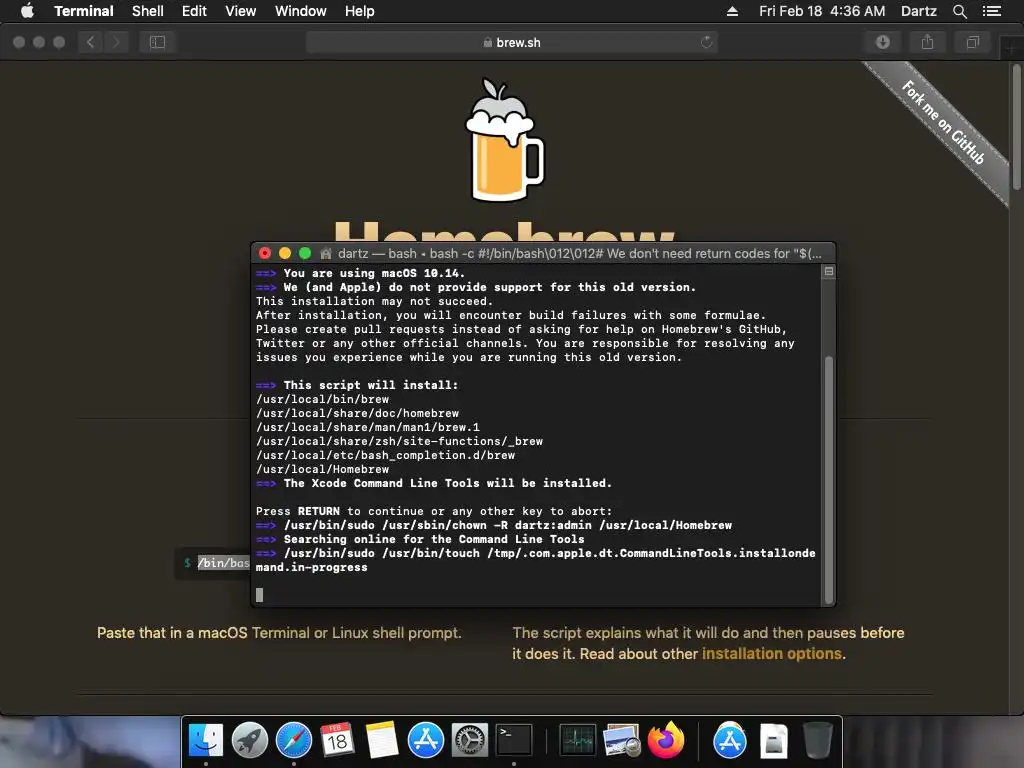Click the "Press RETURN to continue" line
1024x768 pixels.
(434, 511)
